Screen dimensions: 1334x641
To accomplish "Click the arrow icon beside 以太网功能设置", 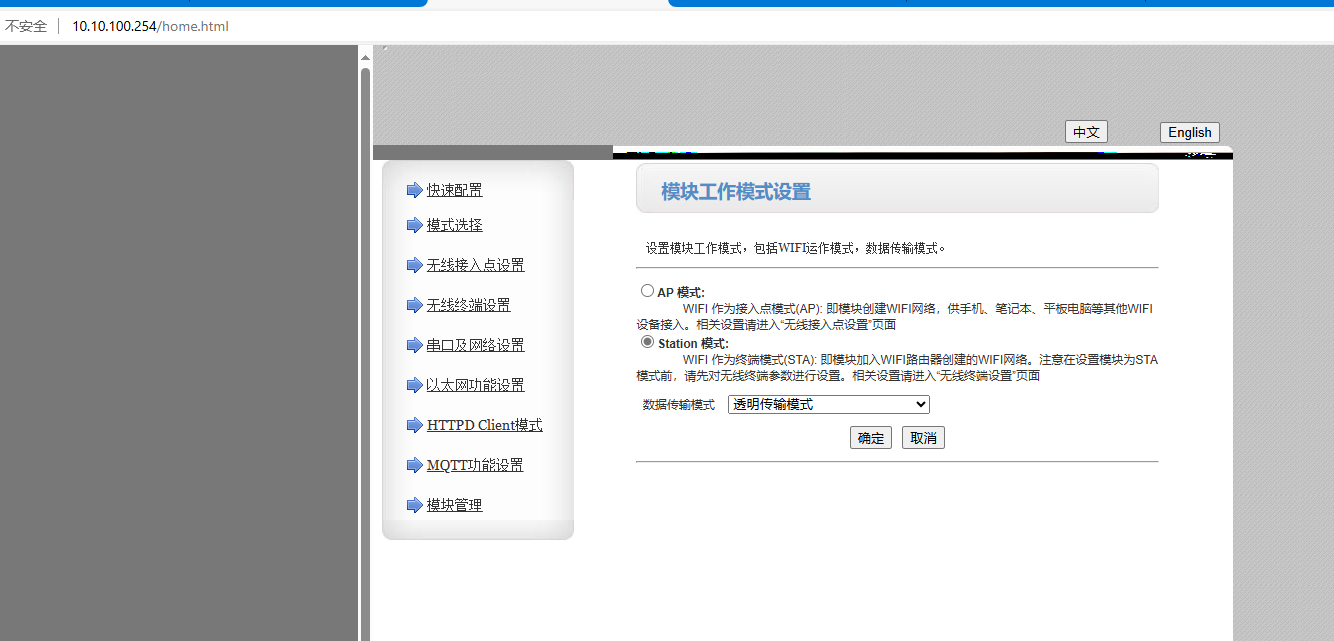I will pyautogui.click(x=414, y=385).
